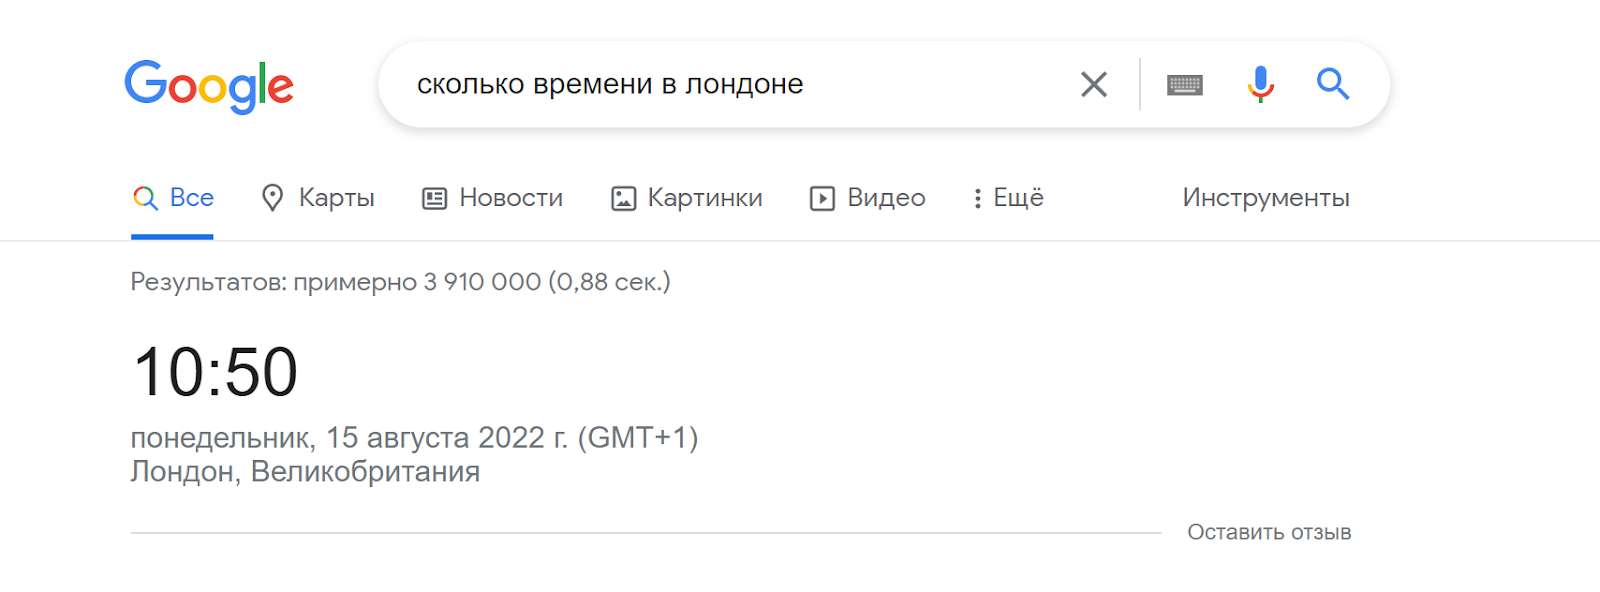The image size is (1600, 592).
Task: Expand the Инструменты search tools
Action: (x=1266, y=197)
